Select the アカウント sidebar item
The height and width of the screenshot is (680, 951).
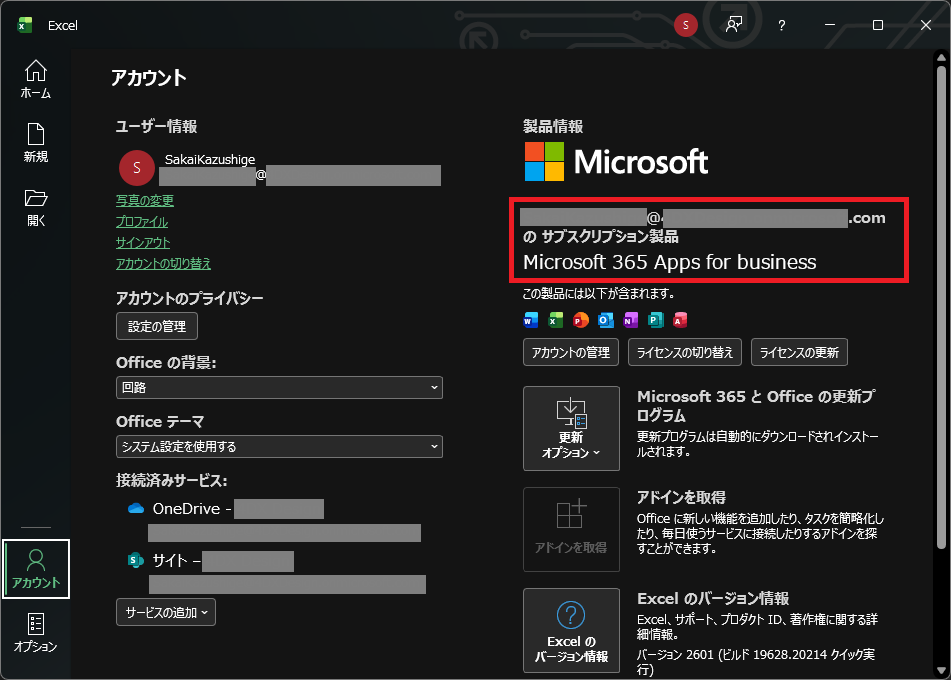[36, 568]
